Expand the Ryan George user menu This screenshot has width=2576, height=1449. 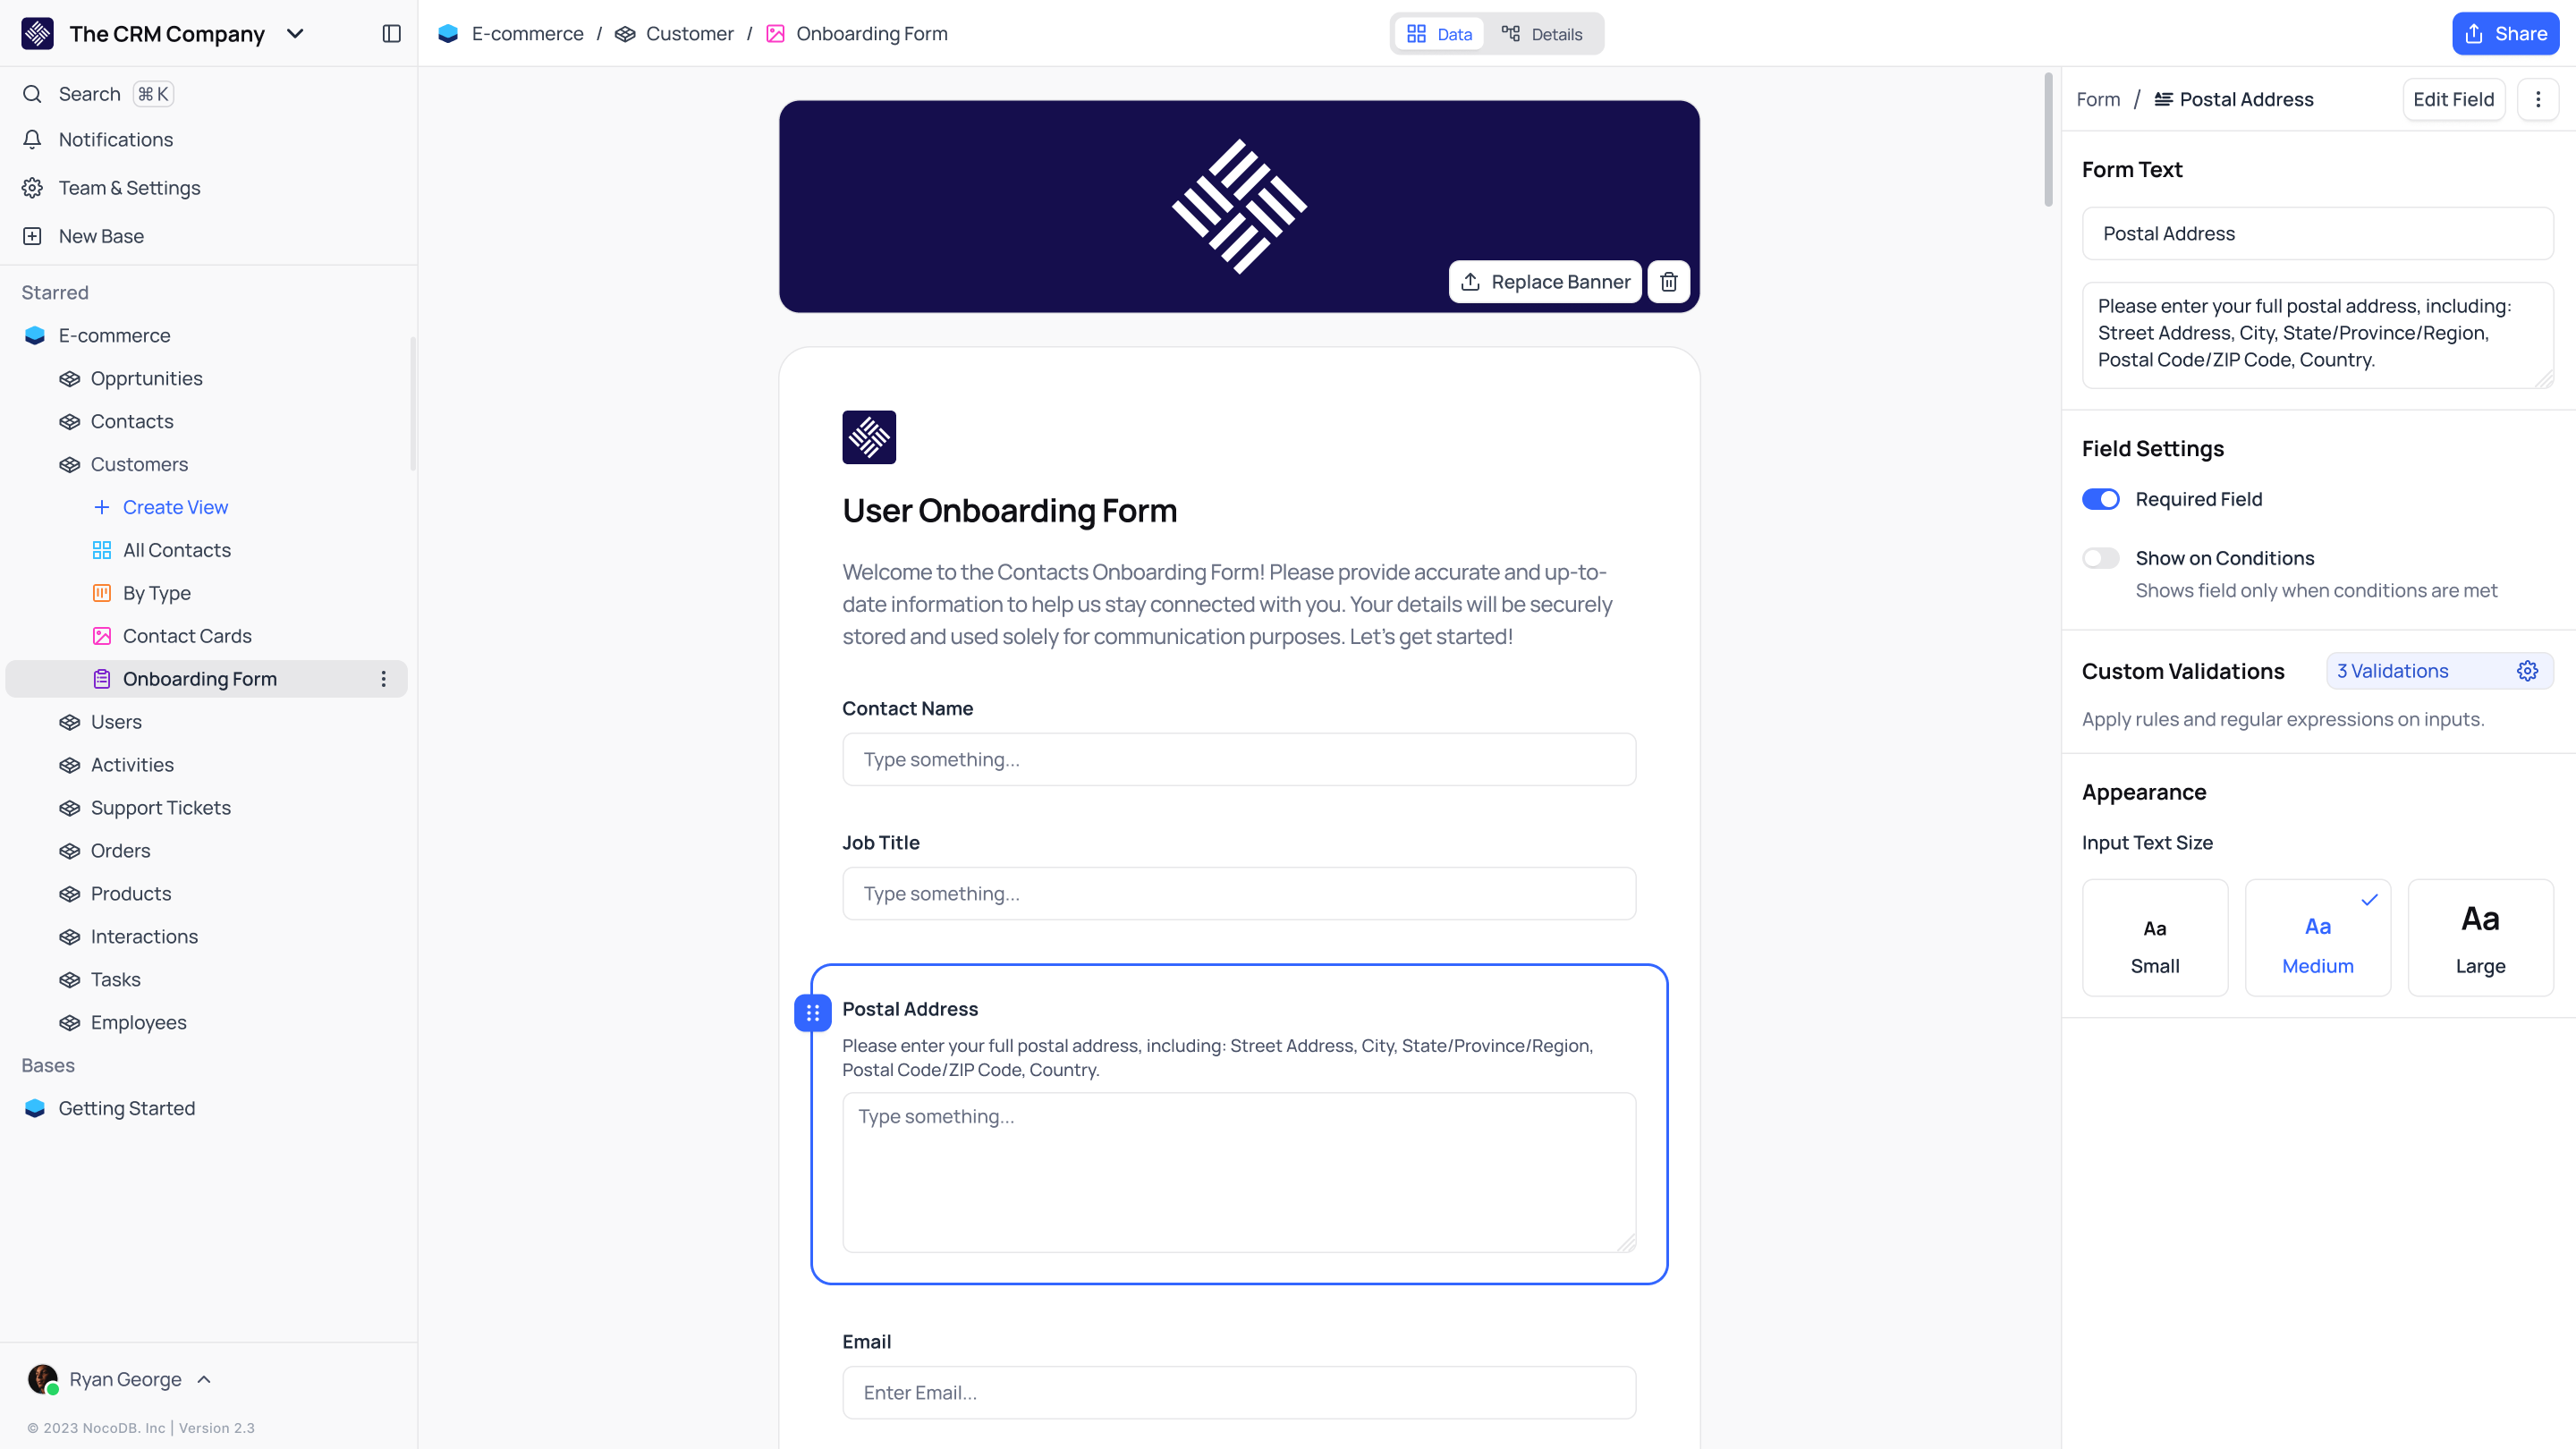tap(204, 1379)
